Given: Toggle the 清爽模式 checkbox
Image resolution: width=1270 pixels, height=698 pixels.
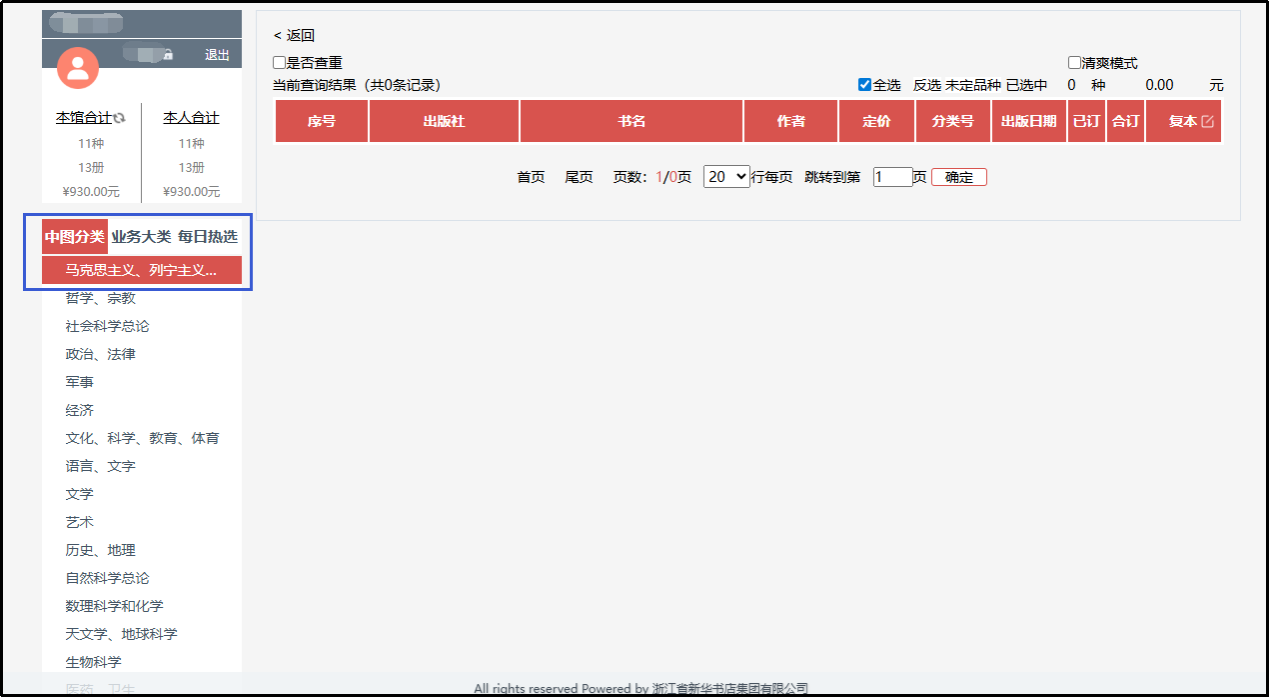Looking at the screenshot, I should point(1075,63).
